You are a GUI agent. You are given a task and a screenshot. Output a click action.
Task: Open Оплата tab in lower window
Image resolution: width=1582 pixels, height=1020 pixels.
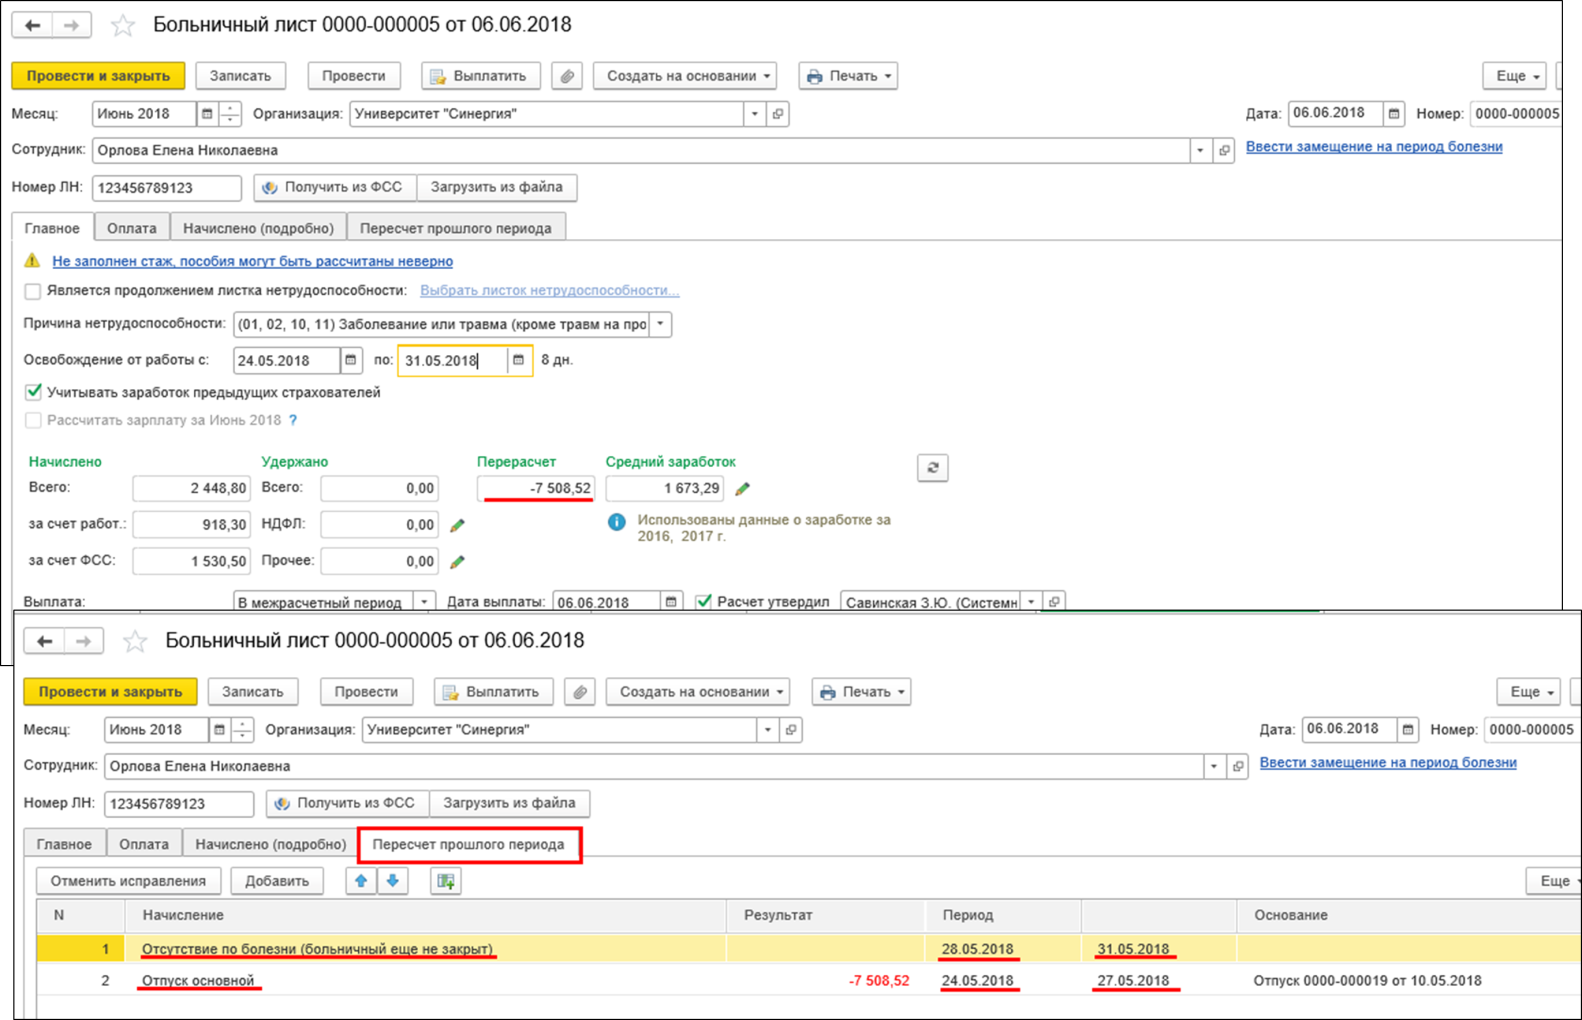(x=144, y=844)
